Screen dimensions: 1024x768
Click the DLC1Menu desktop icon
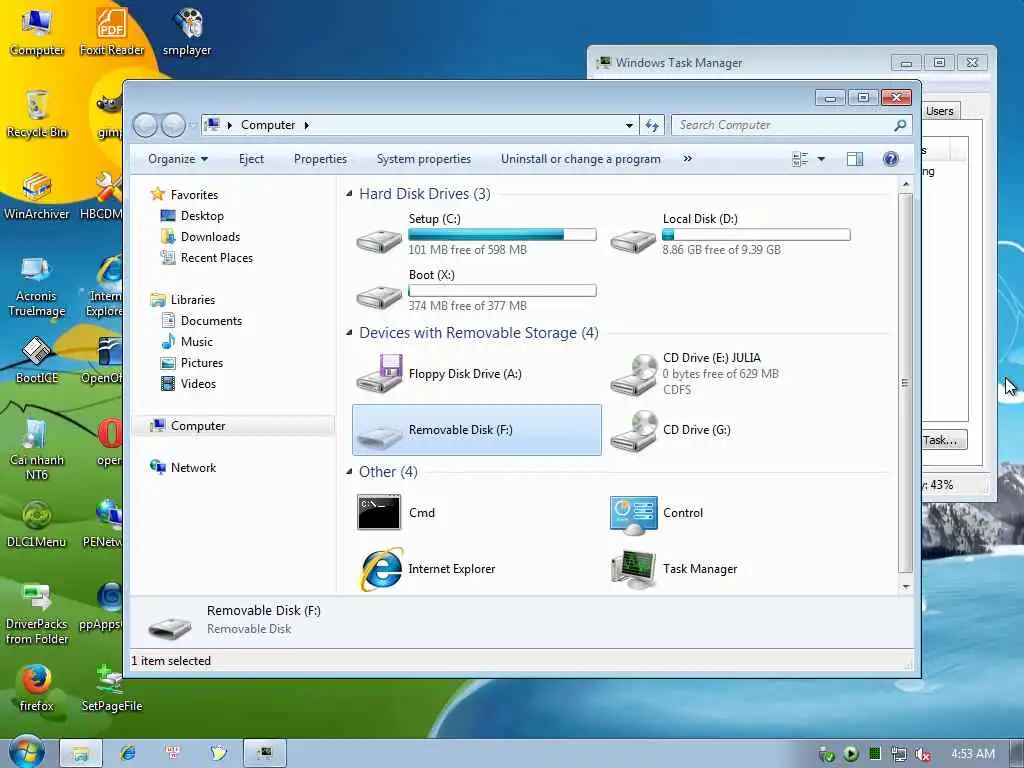(x=37, y=524)
